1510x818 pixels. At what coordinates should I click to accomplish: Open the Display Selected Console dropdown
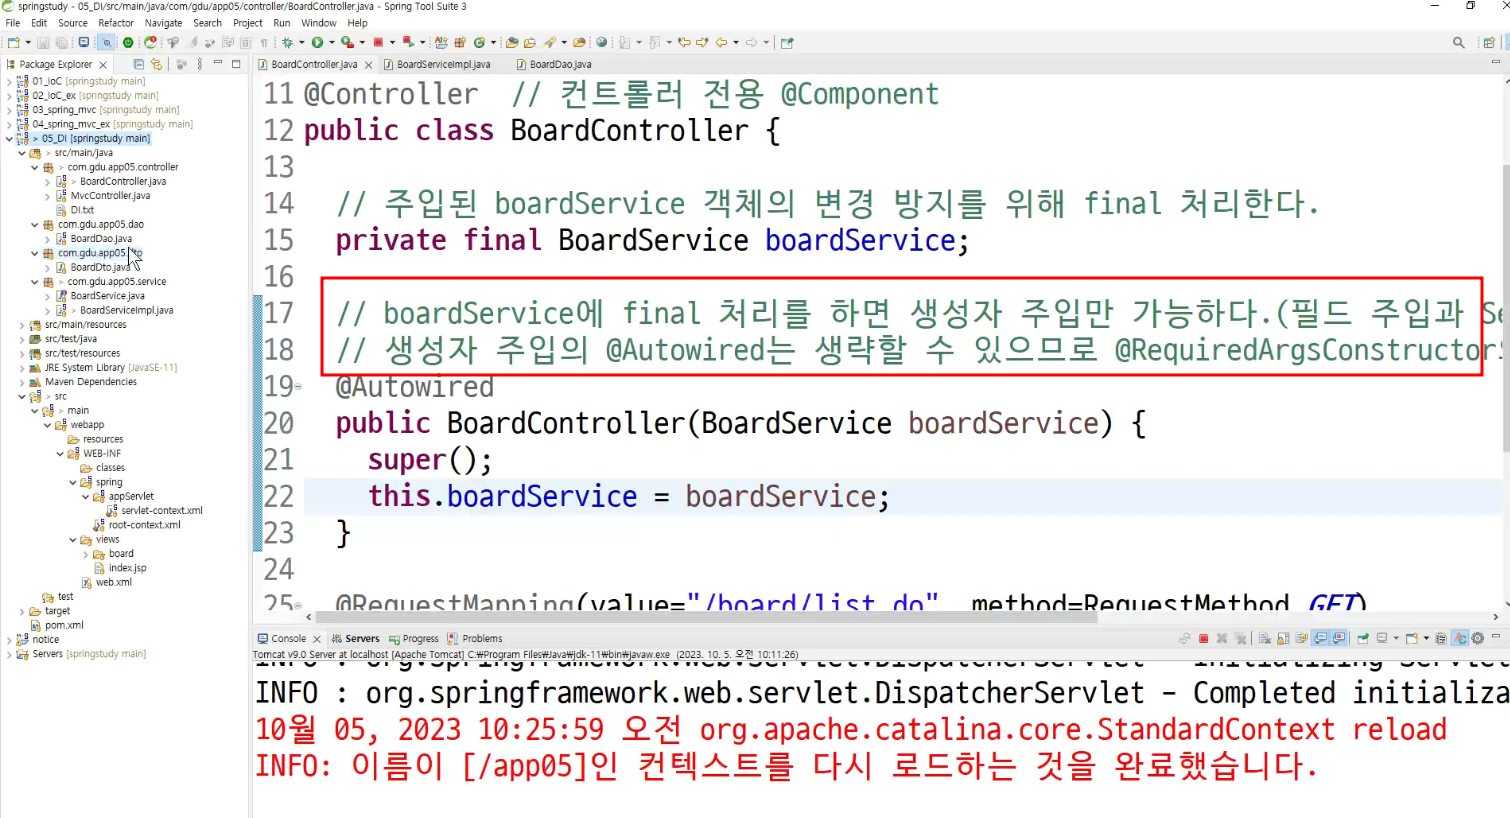1396,638
